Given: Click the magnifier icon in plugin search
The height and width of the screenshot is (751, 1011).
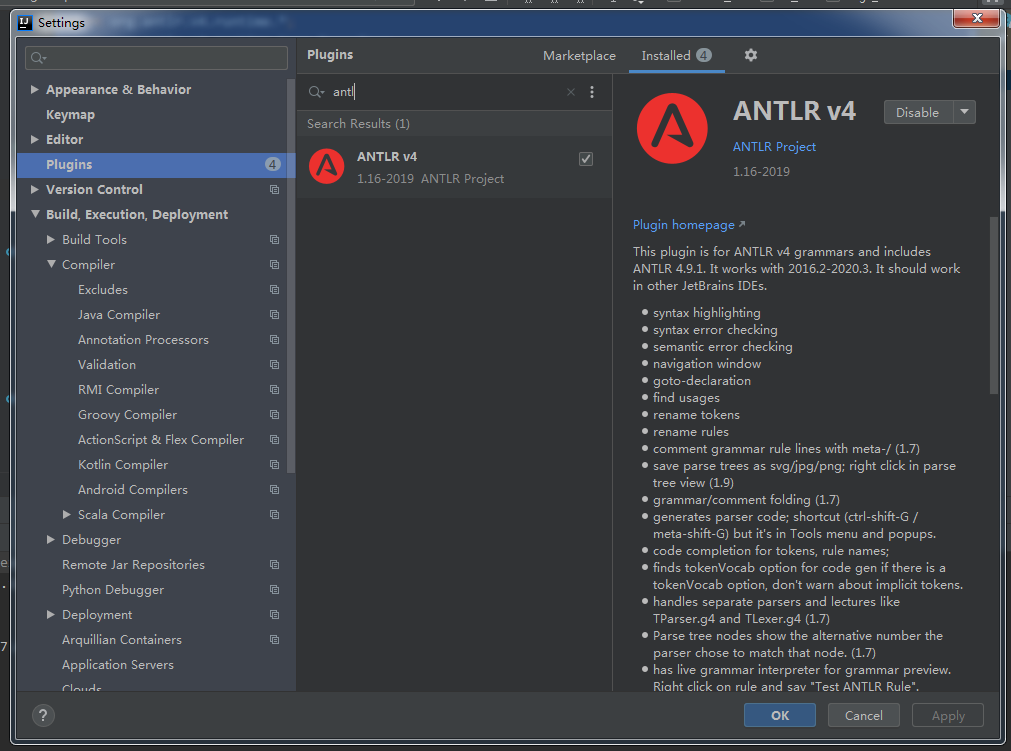Looking at the screenshot, I should tap(316, 92).
